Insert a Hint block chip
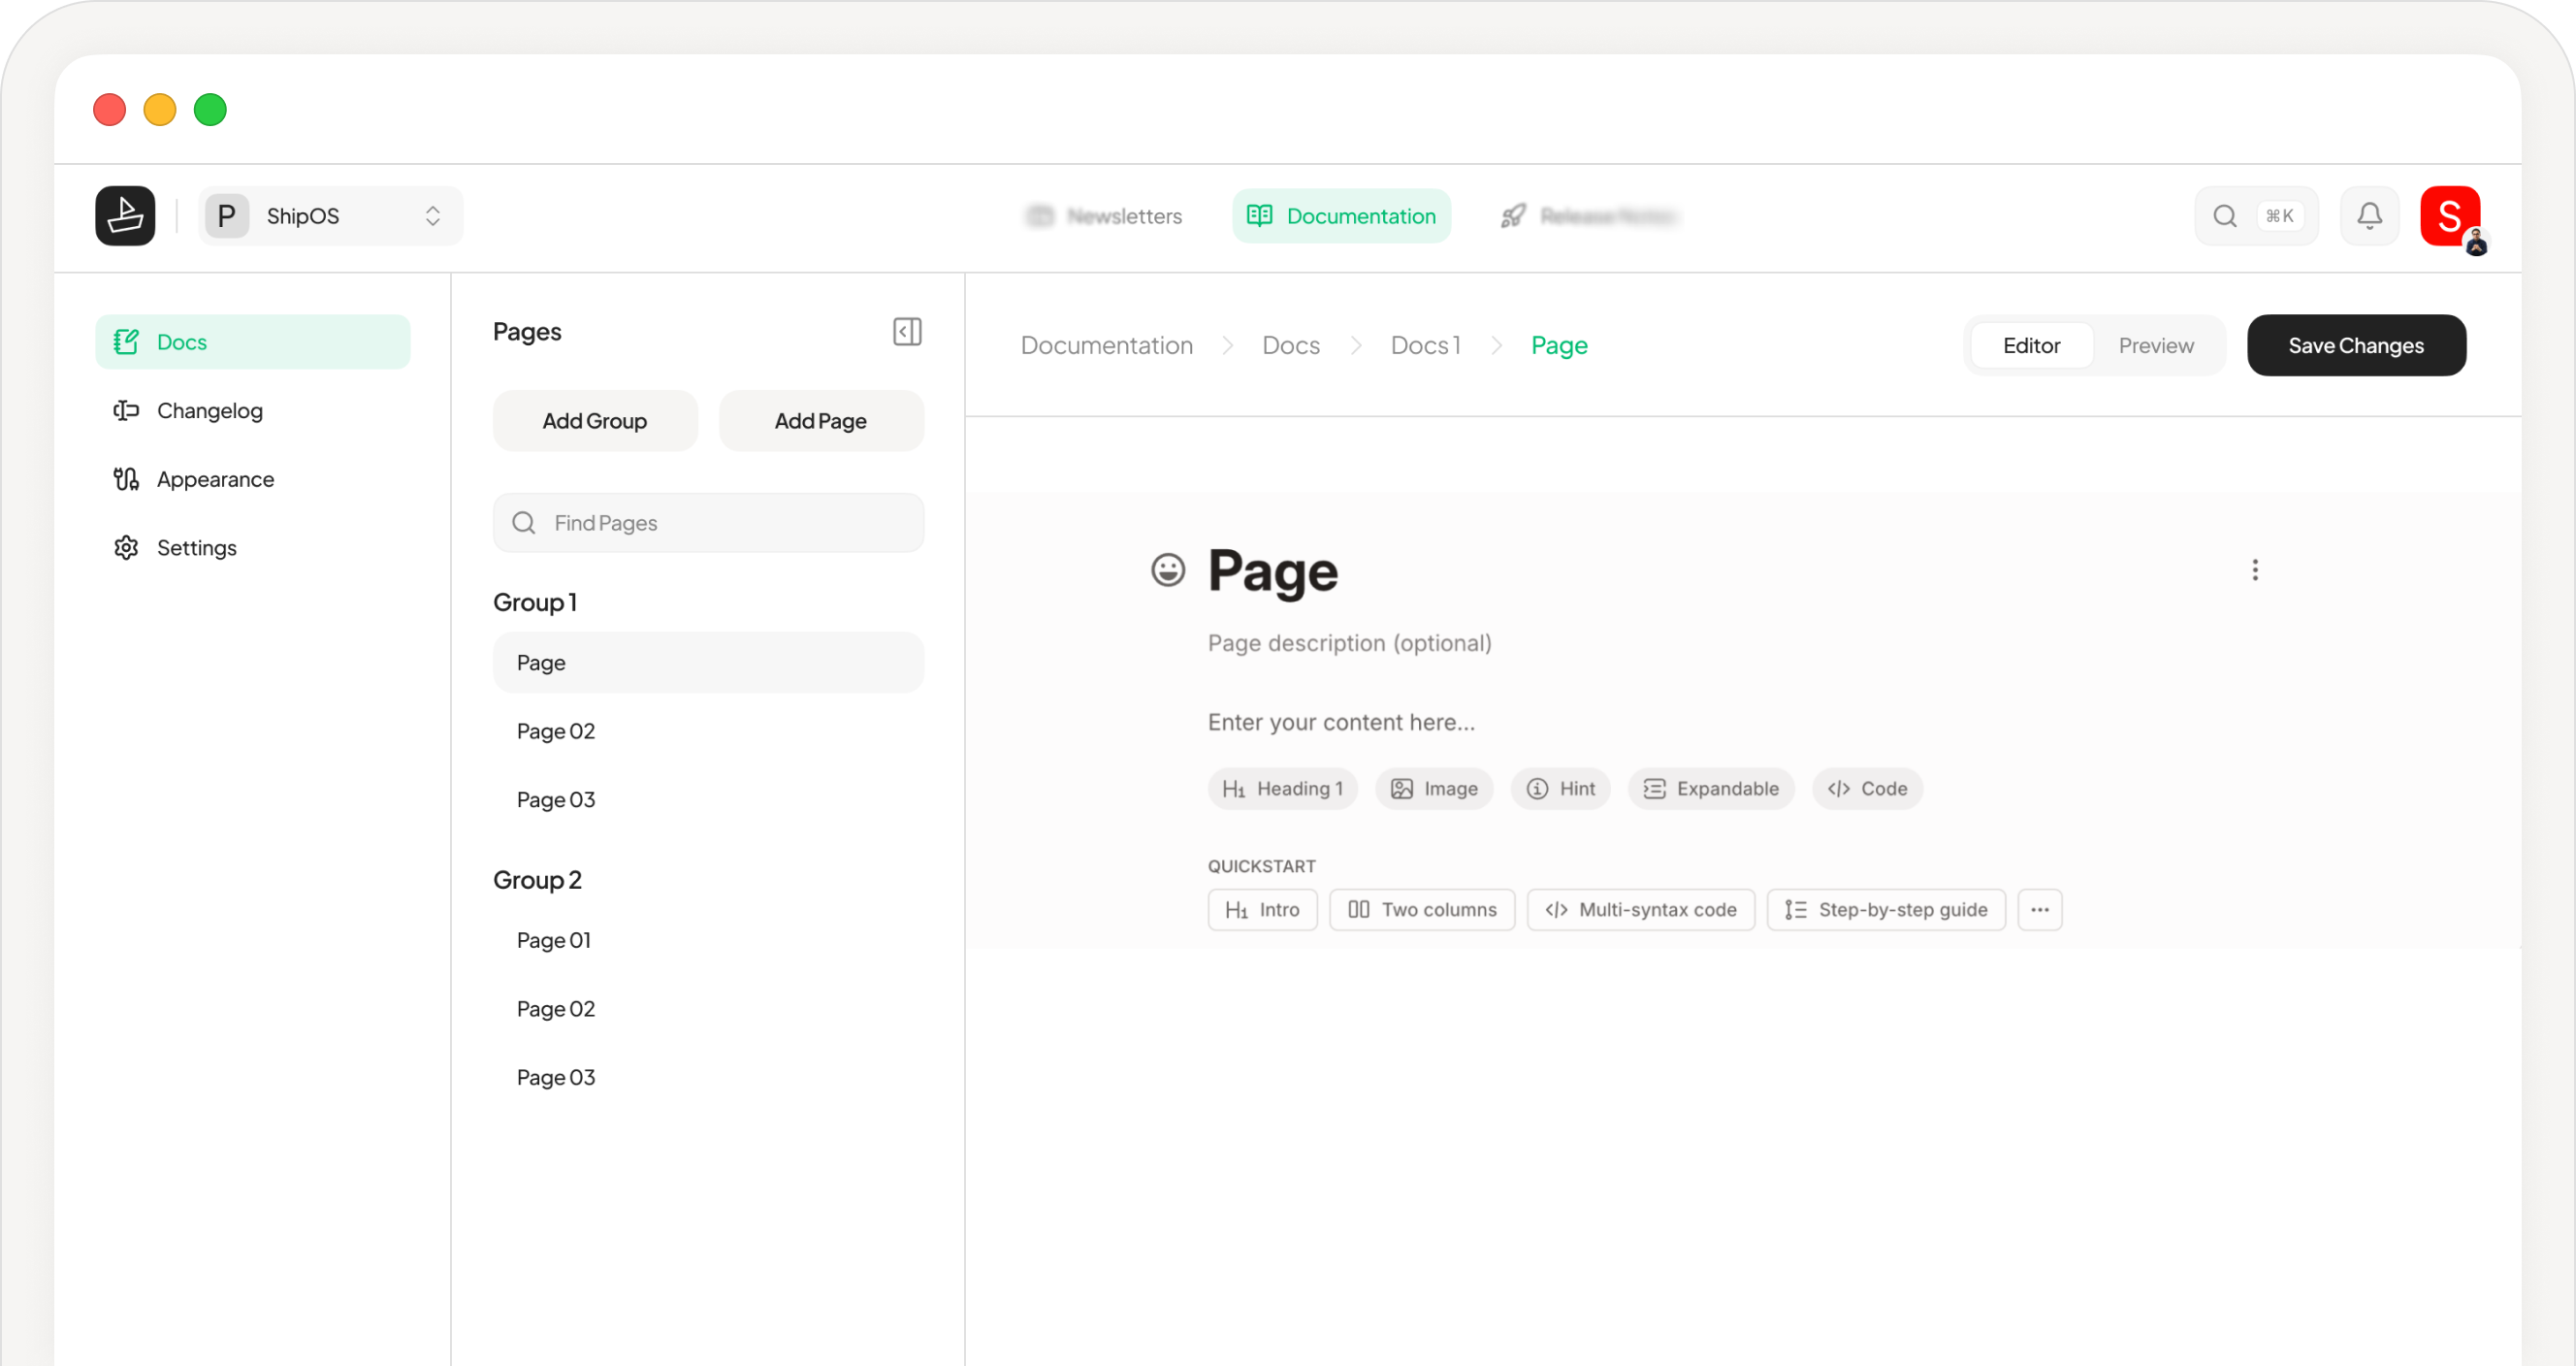Viewport: 2576px width, 1366px height. 1560,788
